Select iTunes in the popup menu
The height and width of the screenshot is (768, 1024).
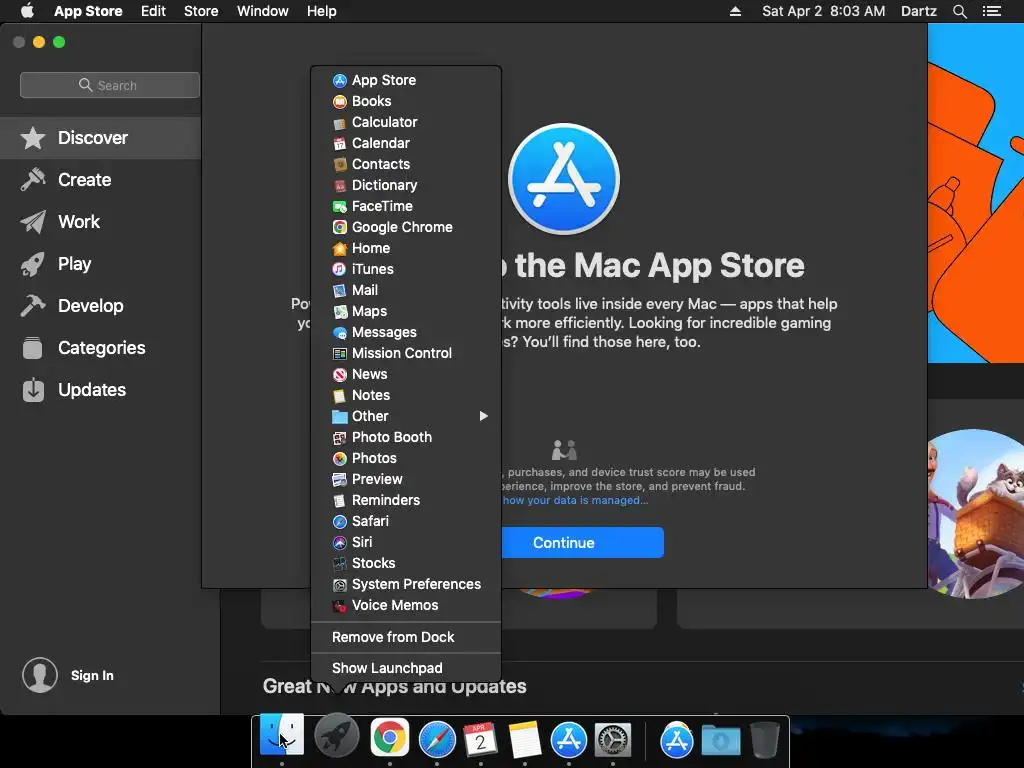point(406,269)
